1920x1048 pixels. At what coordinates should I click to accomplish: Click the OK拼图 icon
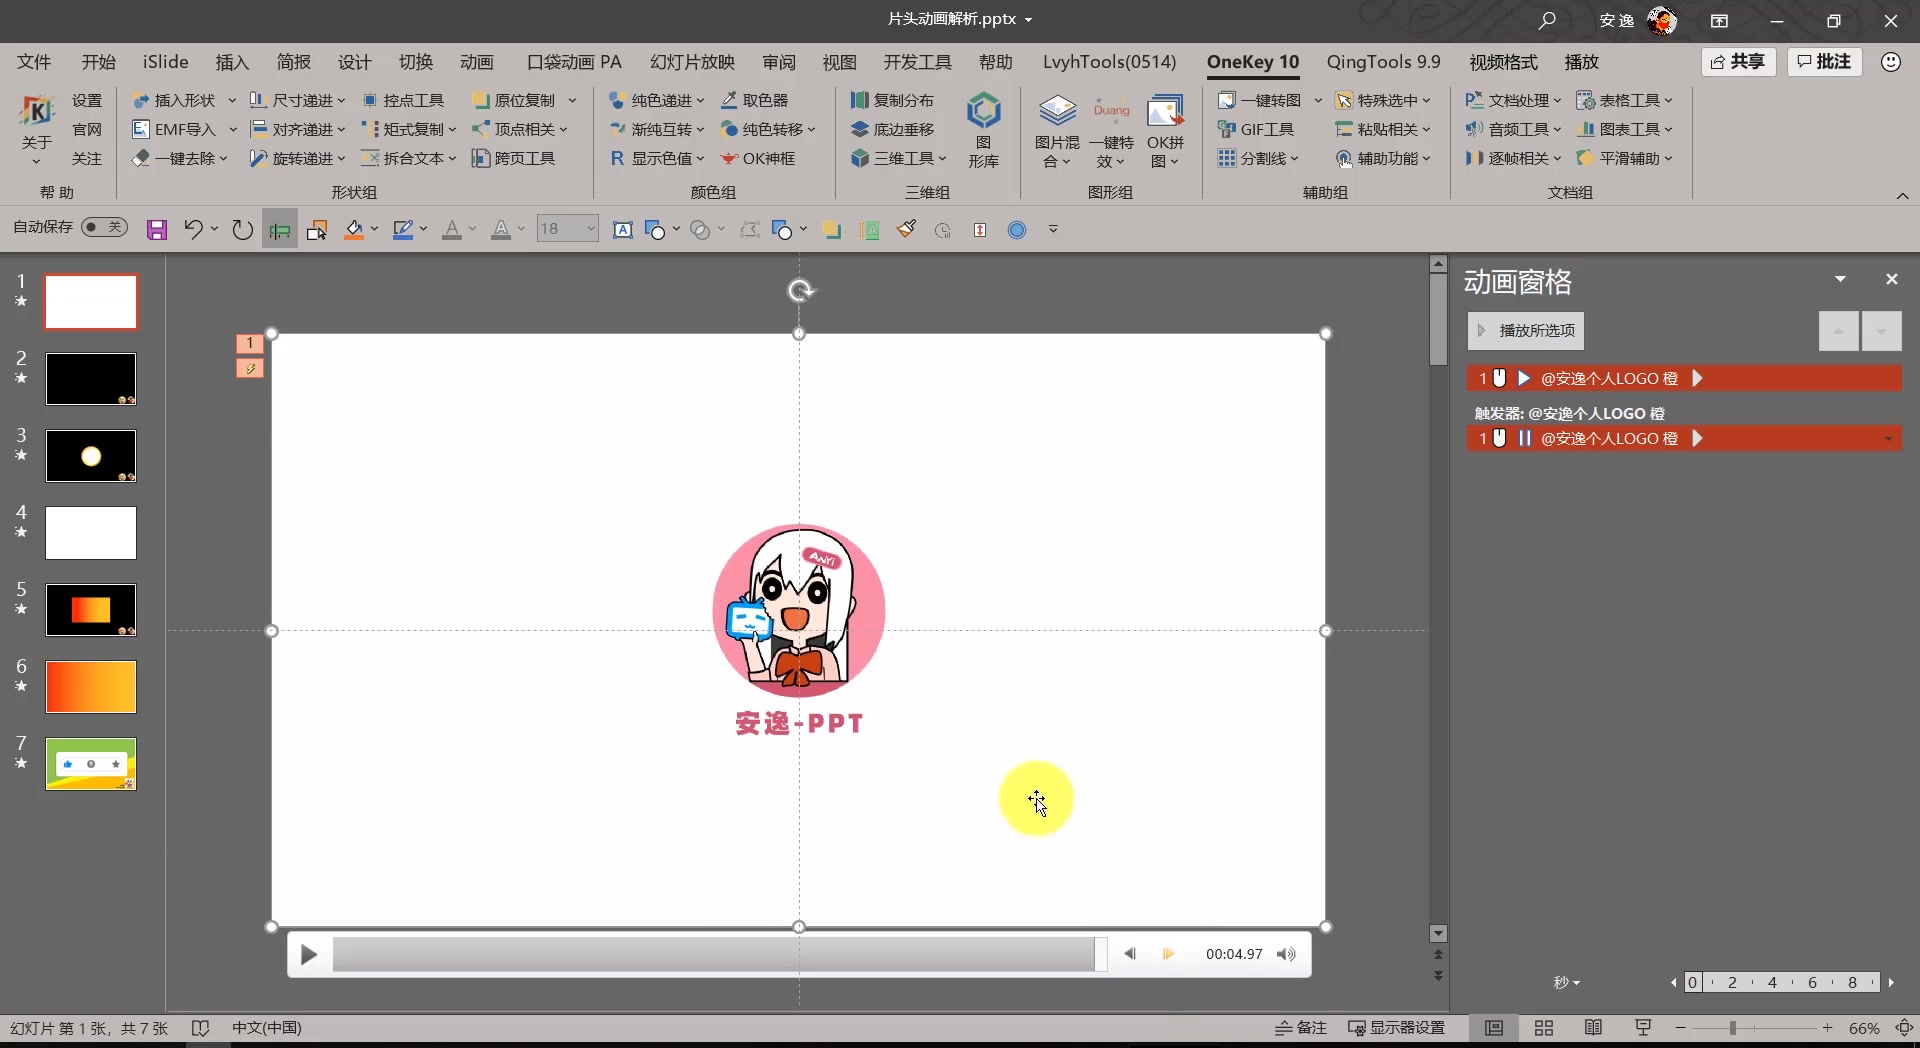point(1165,130)
